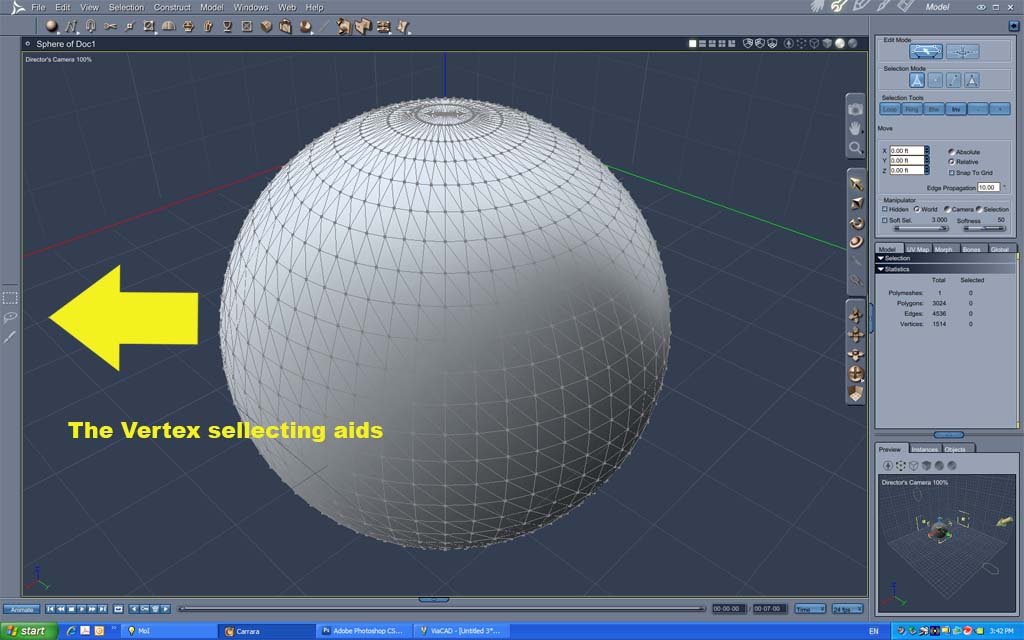Screen dimensions: 1024x640
Task: Open the Construct menu
Action: point(172,7)
